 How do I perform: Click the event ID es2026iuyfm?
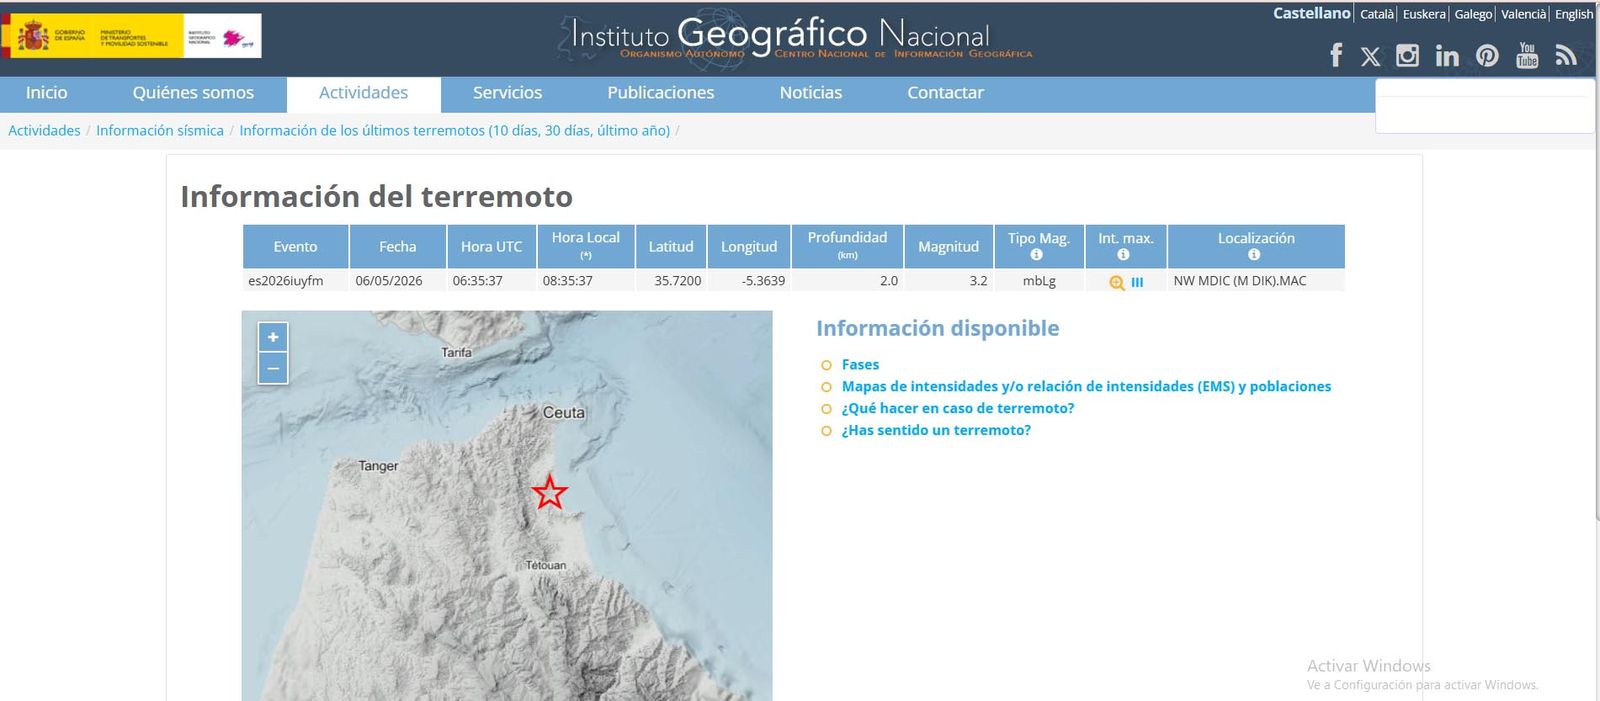(x=286, y=281)
